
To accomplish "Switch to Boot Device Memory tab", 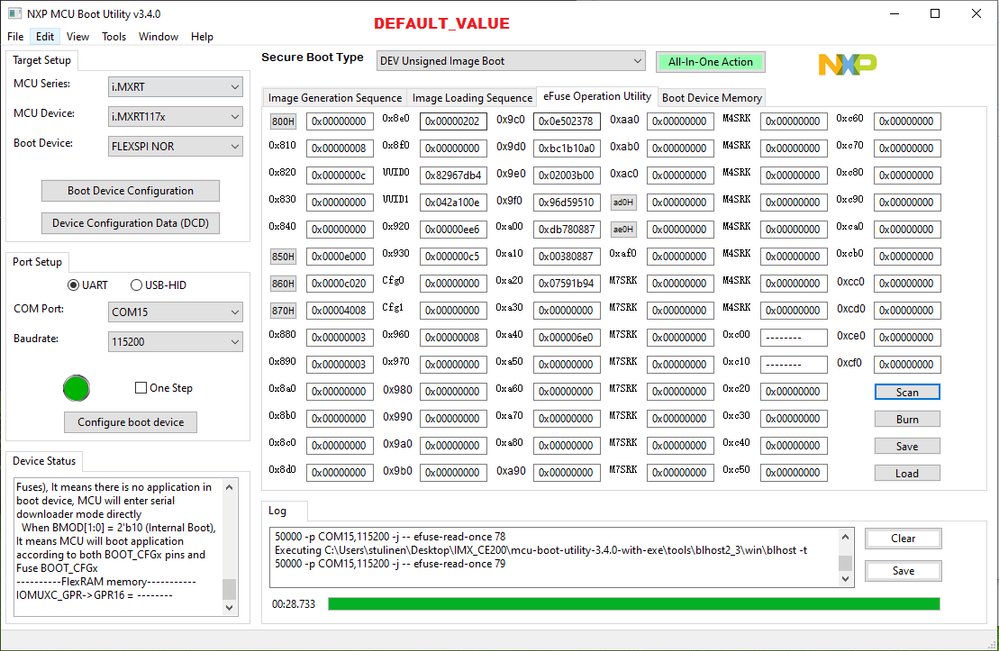I will tap(712, 97).
